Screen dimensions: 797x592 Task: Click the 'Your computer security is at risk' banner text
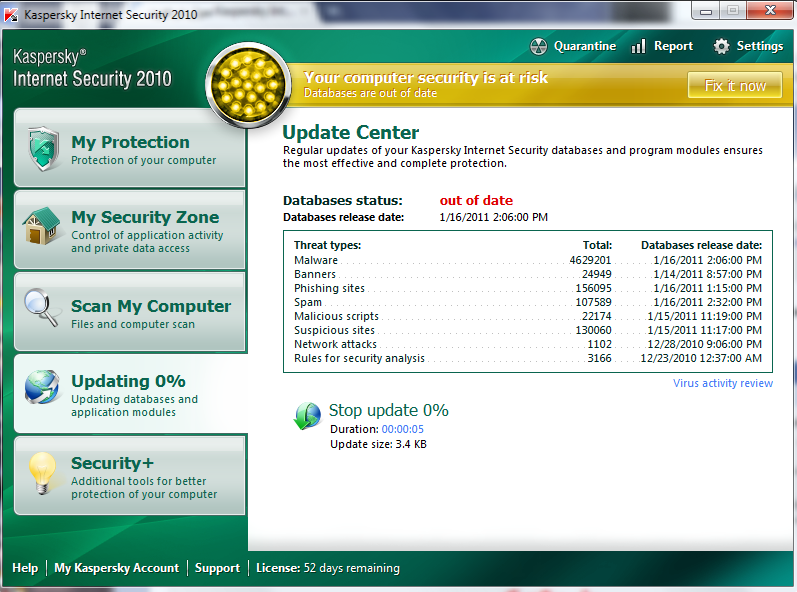pos(425,78)
